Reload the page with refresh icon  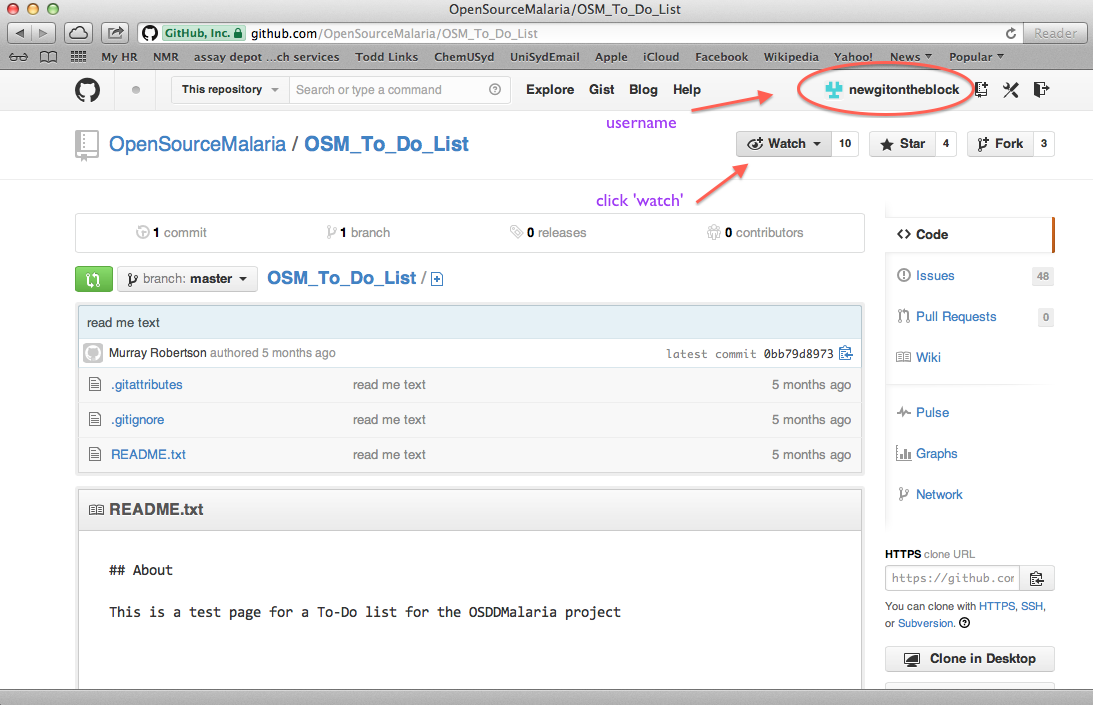[x=1011, y=33]
